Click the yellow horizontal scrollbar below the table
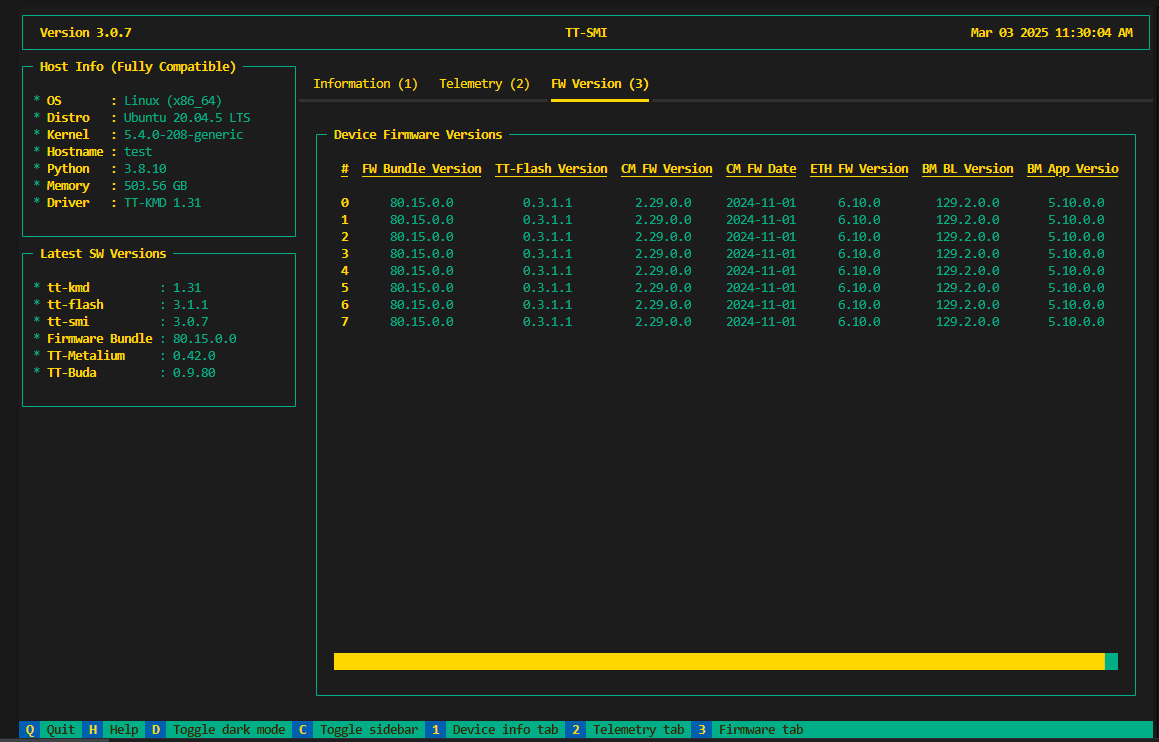The width and height of the screenshot is (1159, 742). [x=720, y=660]
